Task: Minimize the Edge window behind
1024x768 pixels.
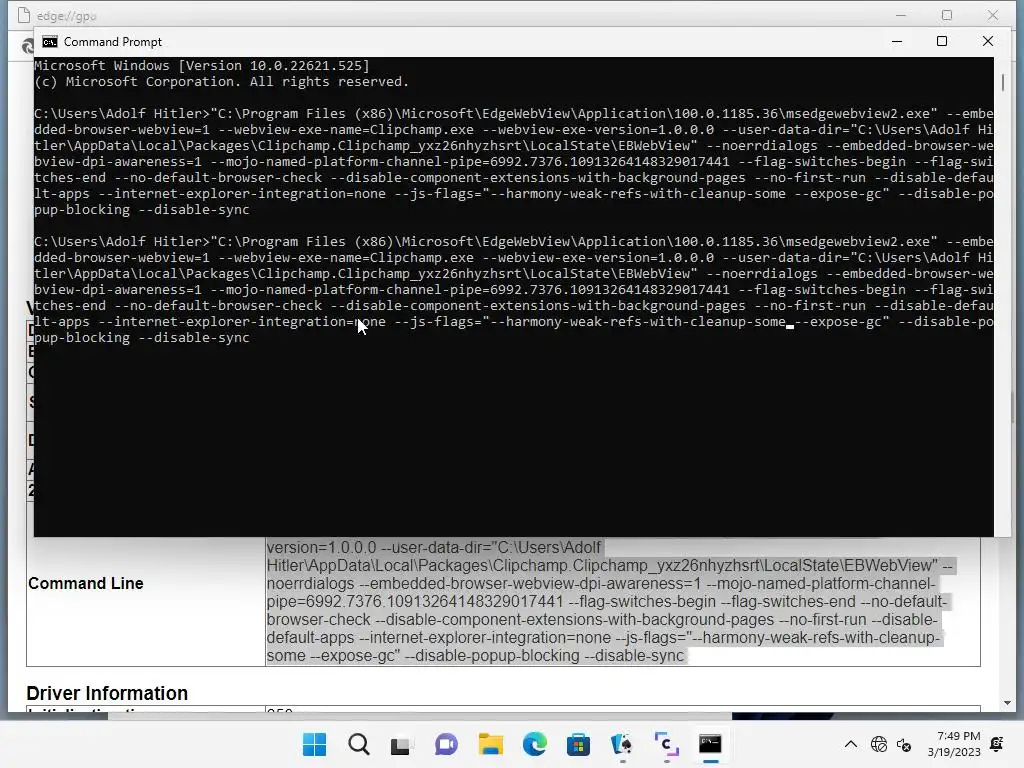Action: tap(901, 14)
